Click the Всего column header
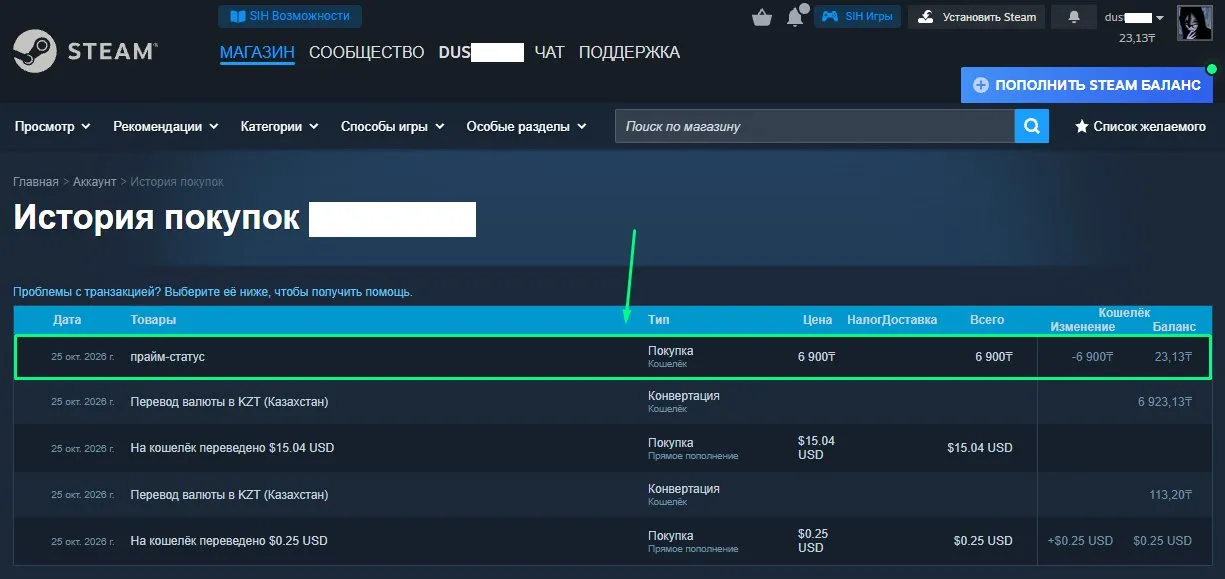Screen dimensions: 1225x579 (x=987, y=320)
